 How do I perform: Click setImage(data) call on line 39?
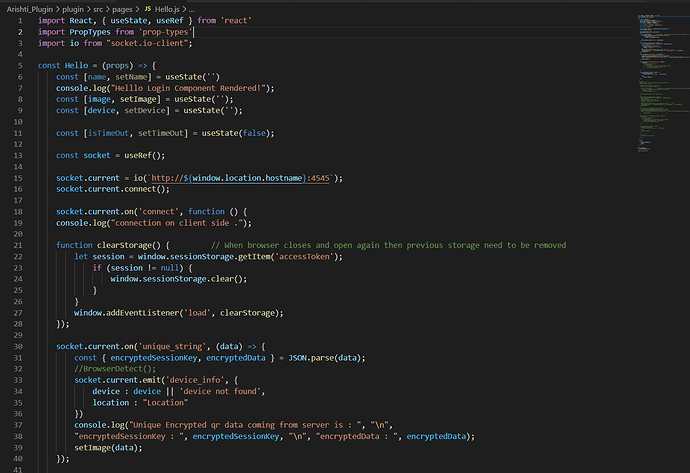pyautogui.click(x=106, y=447)
